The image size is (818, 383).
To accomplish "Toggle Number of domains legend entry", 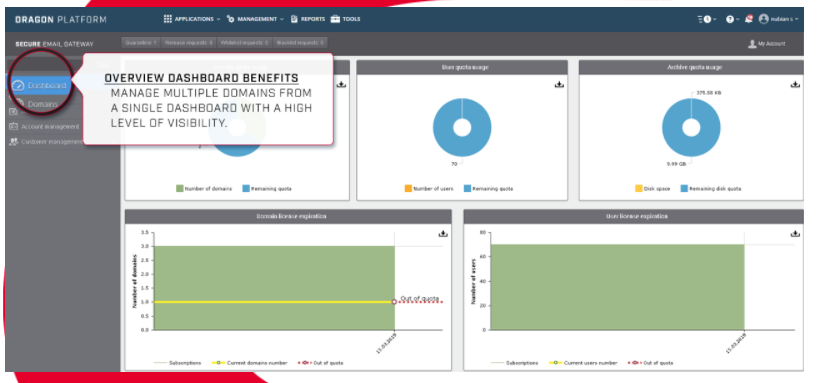I will click(204, 188).
